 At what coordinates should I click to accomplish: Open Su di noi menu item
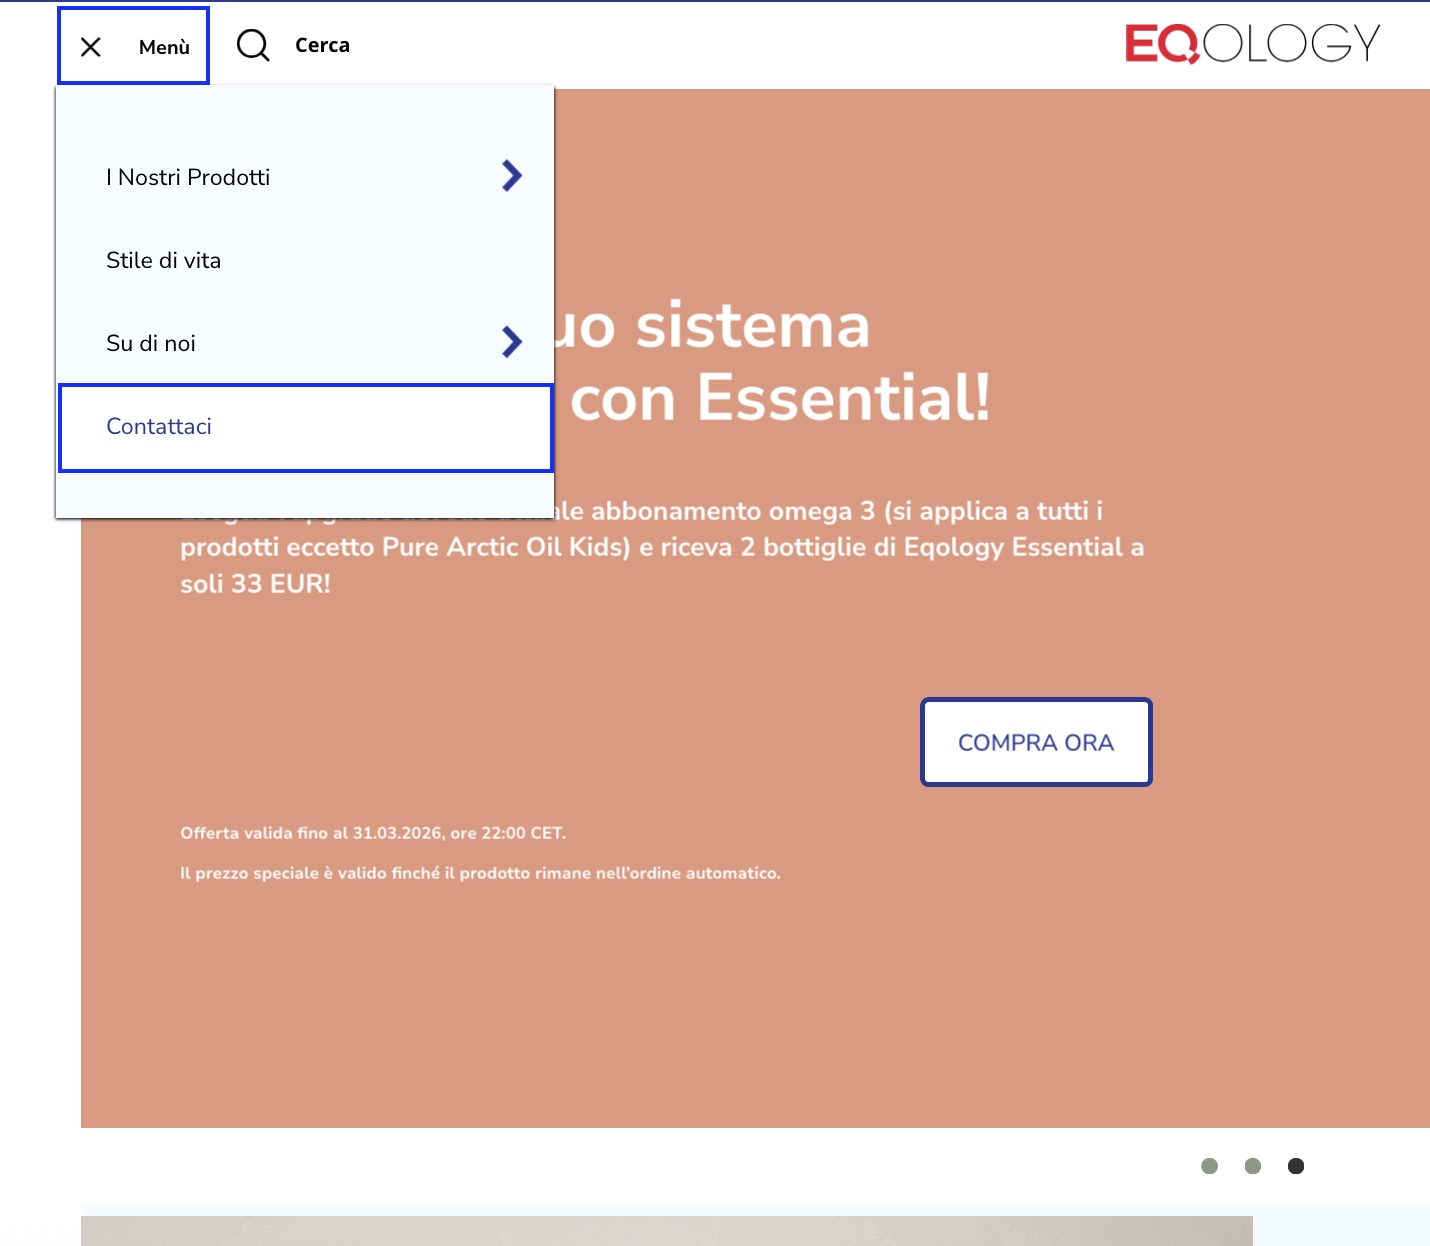151,343
